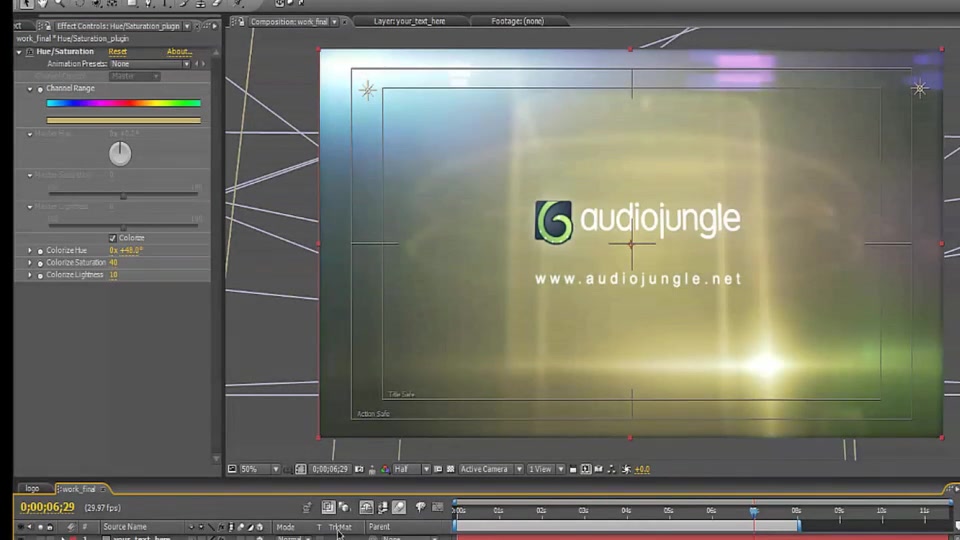Toggle Channel Range stopwatch
Image resolution: width=960 pixels, height=540 pixels.
point(40,89)
